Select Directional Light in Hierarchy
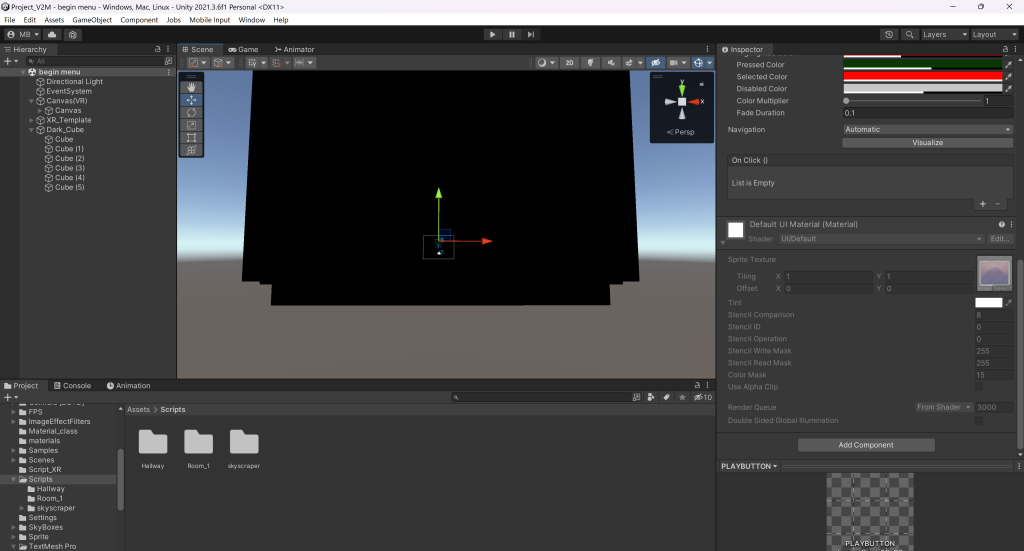Screen dimensions: 1024x551 click(x=74, y=82)
